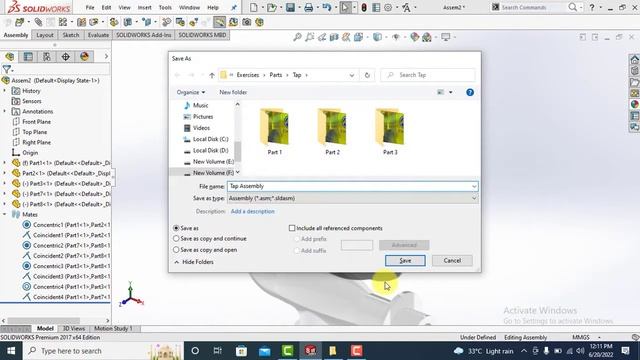Click 'Add a description' link
640x360 pixels.
click(253, 211)
